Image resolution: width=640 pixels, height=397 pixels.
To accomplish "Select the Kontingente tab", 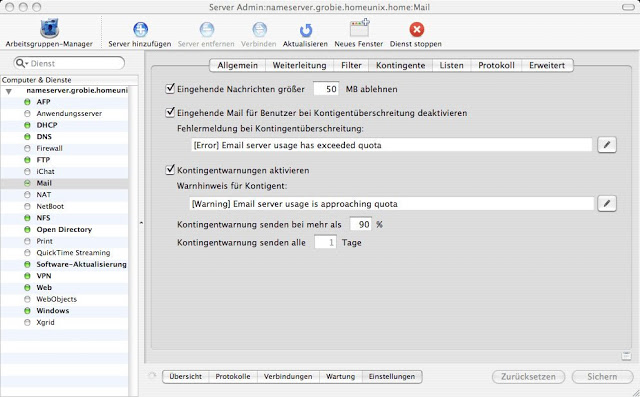I will click(400, 65).
